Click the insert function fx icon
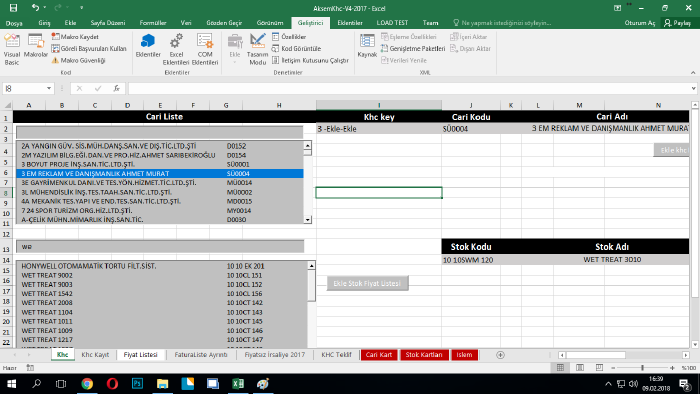Screen dimensions: 700x394 (x=117, y=88)
